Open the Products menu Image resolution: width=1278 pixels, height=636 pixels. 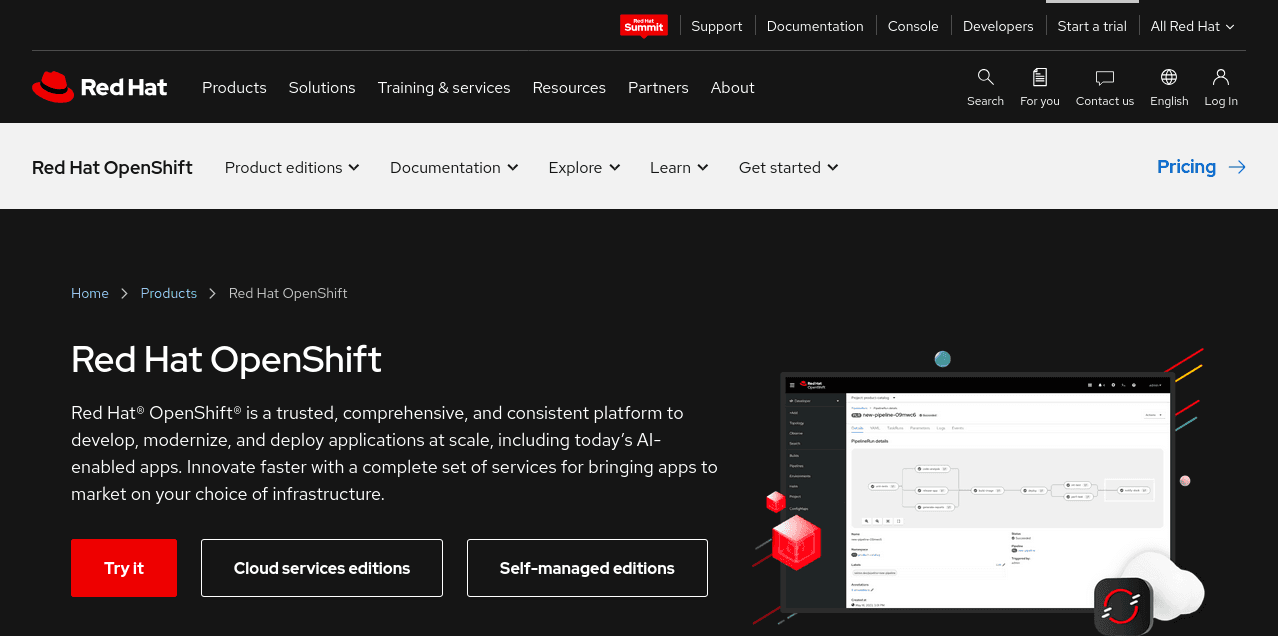coord(234,87)
